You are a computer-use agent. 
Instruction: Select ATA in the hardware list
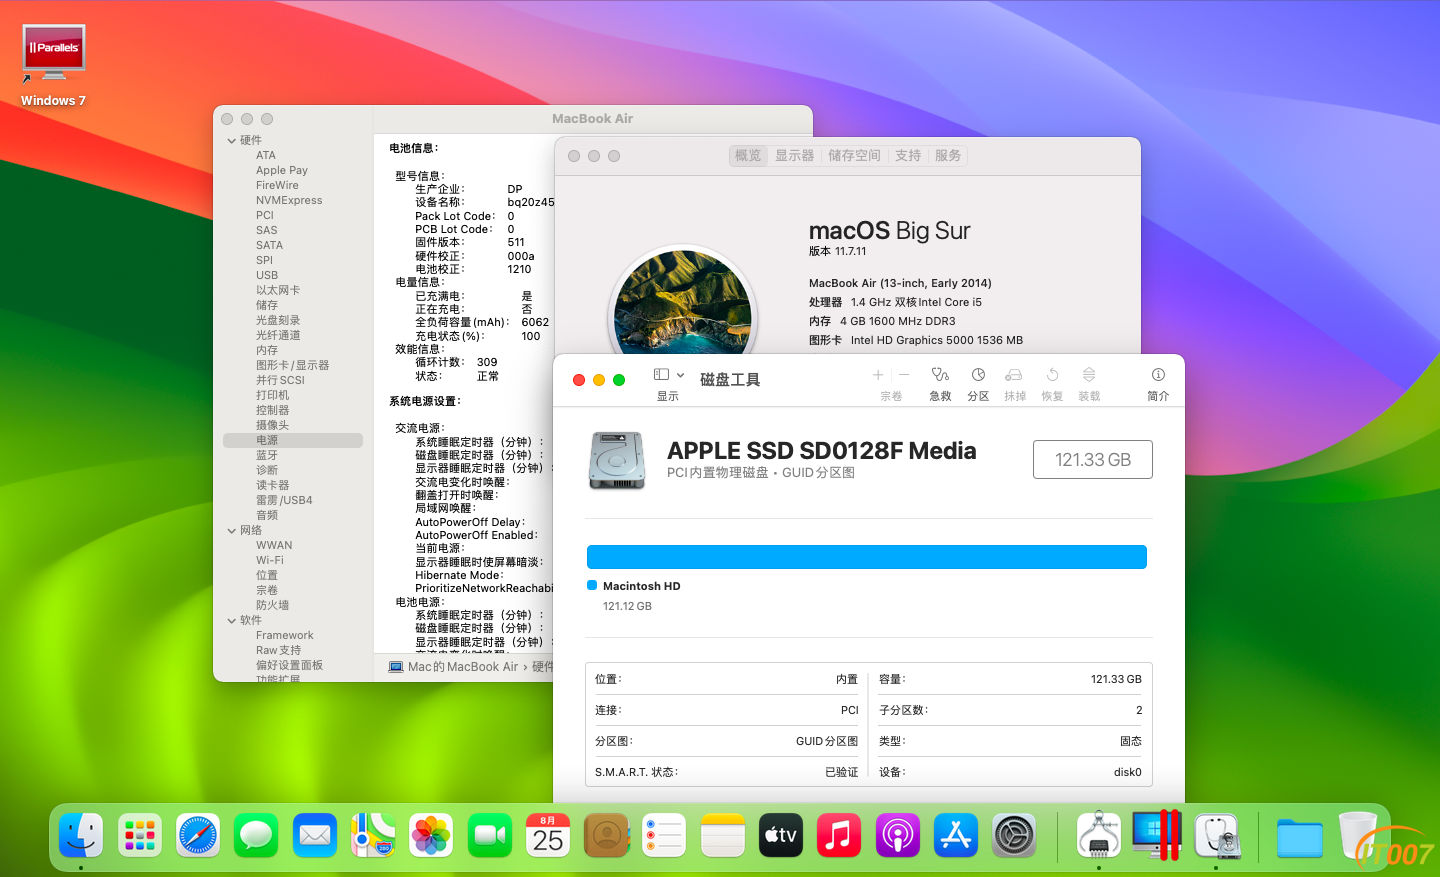(266, 155)
